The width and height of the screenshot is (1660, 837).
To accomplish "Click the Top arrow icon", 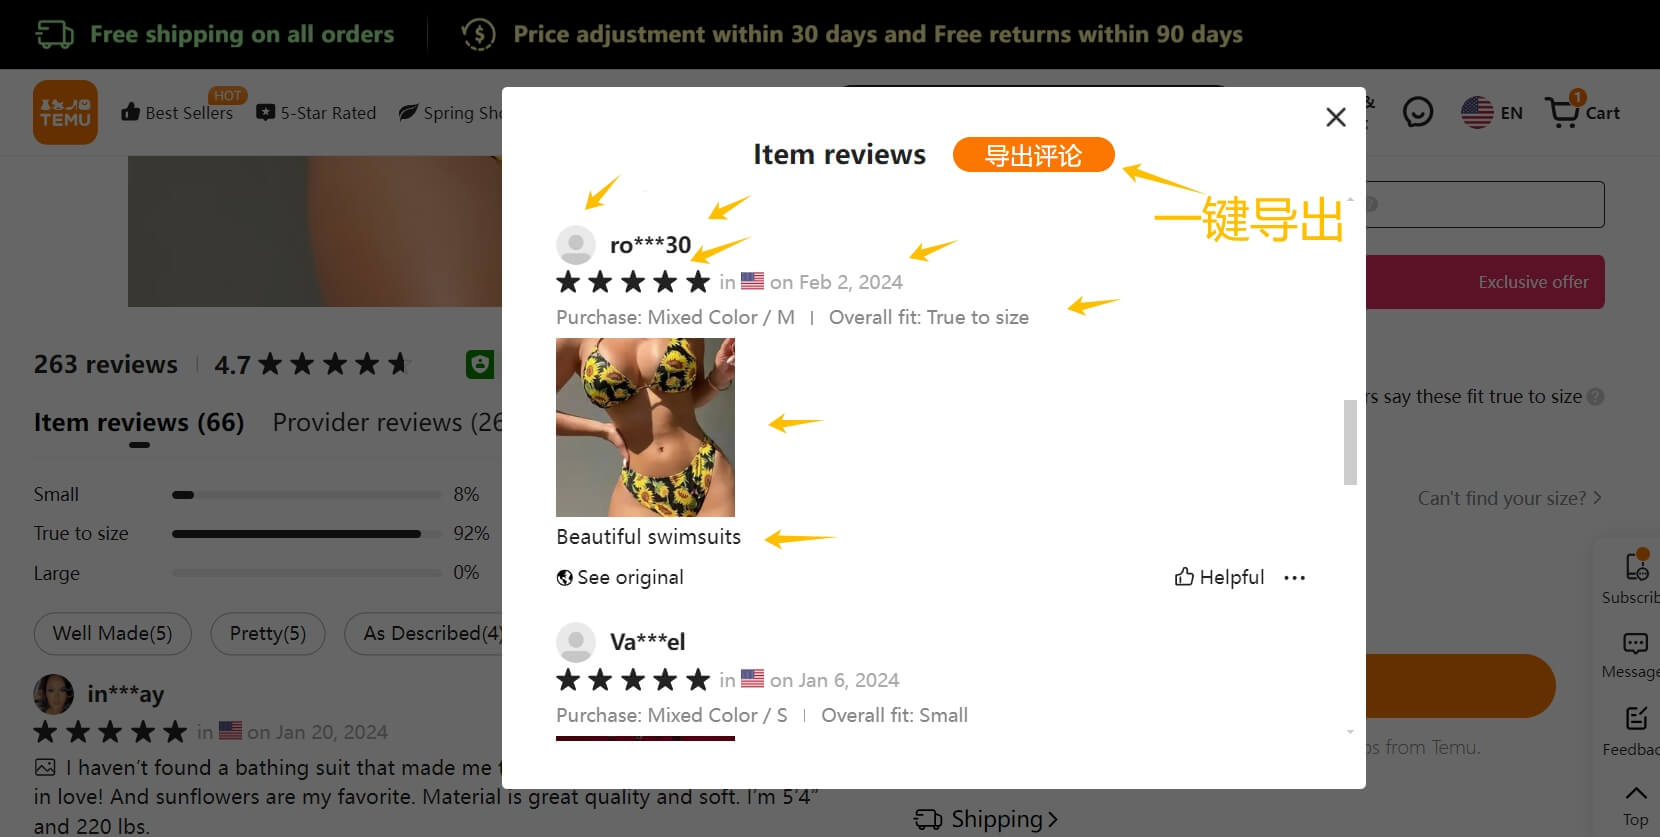I will pyautogui.click(x=1635, y=793).
